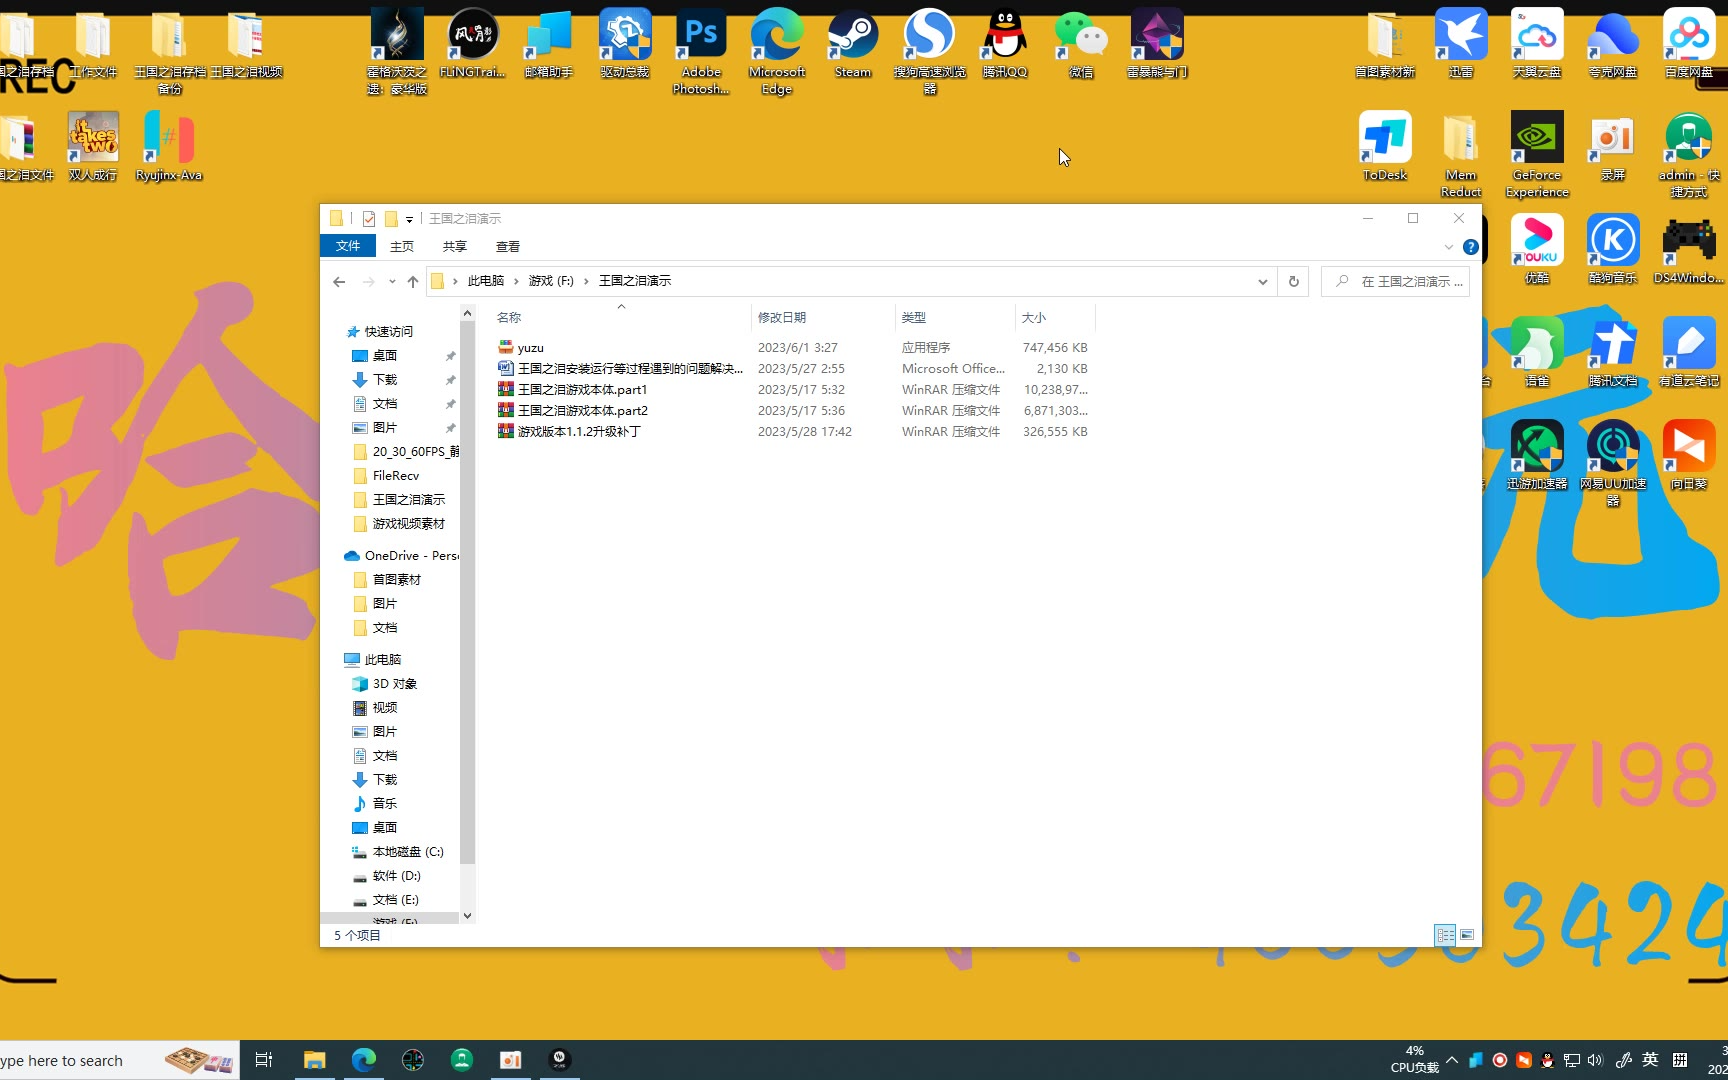Expand the ribbon with the chevron
The image size is (1728, 1080).
coord(1448,247)
